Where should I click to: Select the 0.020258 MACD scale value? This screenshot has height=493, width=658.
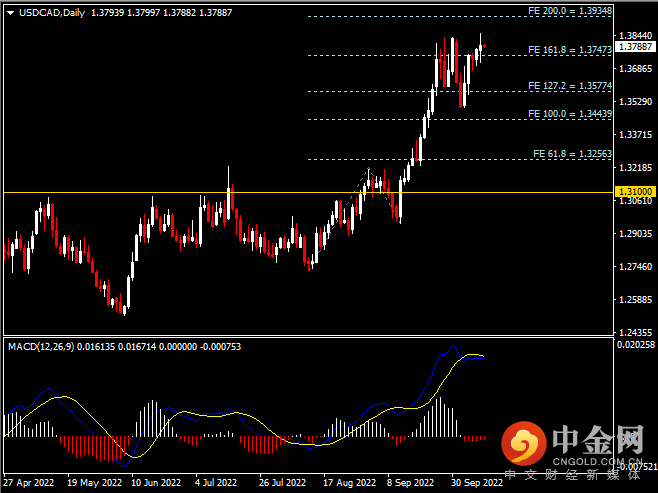click(x=634, y=345)
